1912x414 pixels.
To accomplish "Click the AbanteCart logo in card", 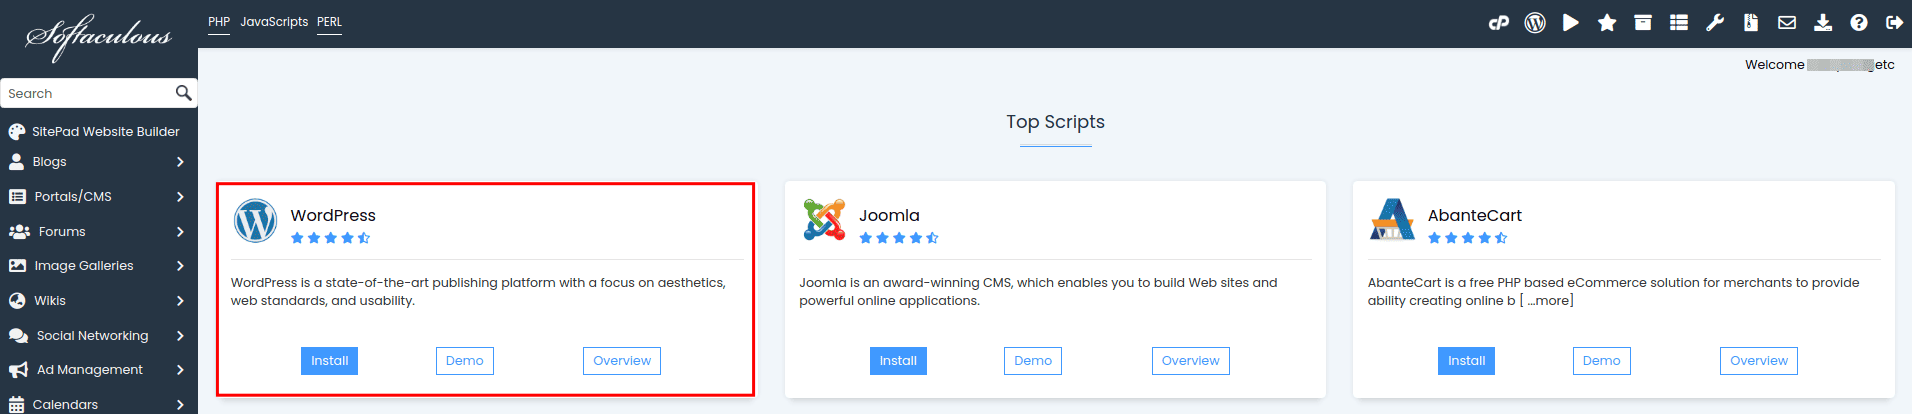I will click(x=1392, y=220).
